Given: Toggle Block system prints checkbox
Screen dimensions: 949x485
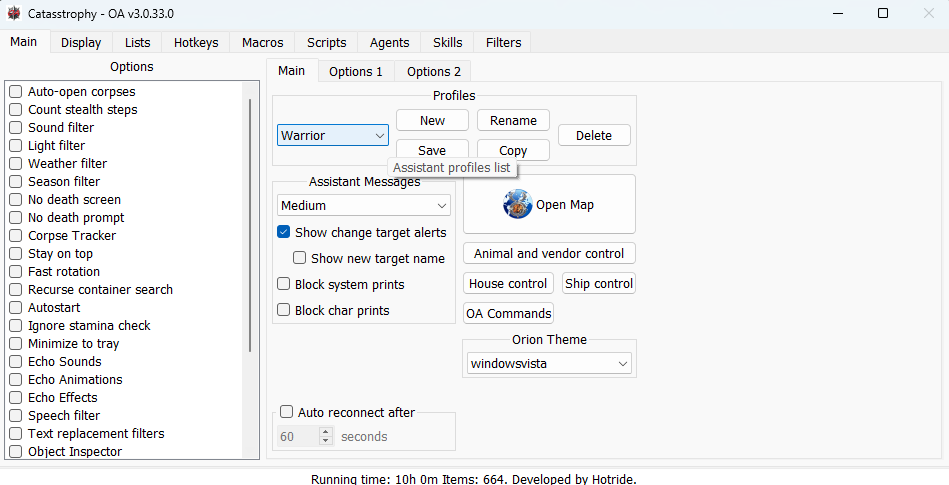Looking at the screenshot, I should coord(284,284).
